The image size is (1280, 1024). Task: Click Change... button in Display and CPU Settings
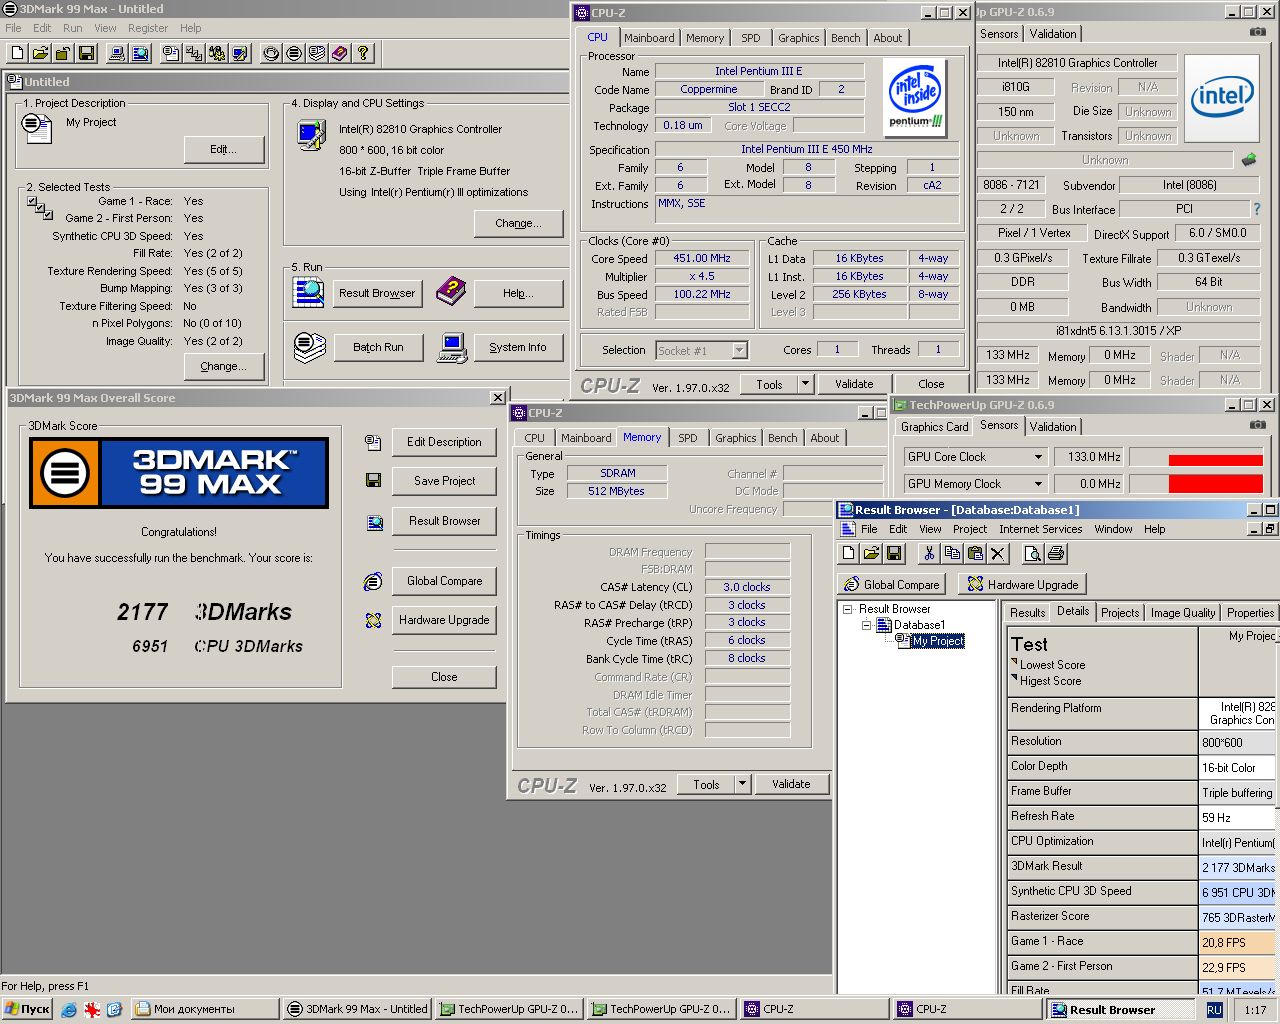pos(518,223)
